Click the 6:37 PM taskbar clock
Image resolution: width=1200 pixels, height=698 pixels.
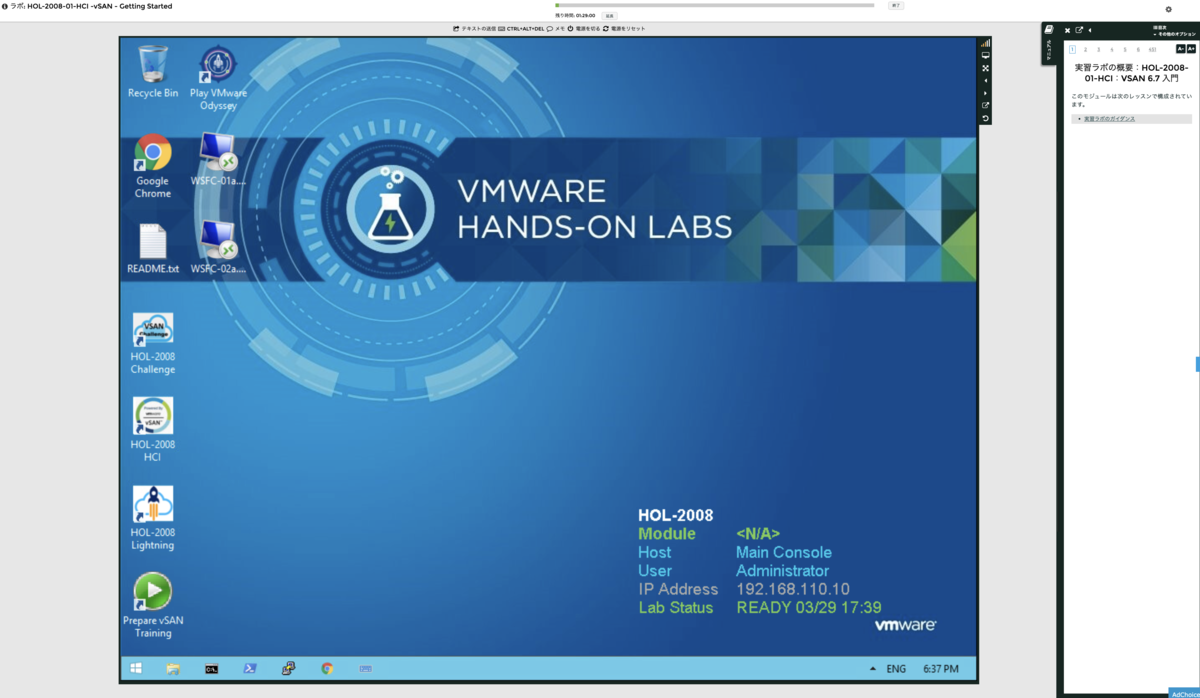pyautogui.click(x=941, y=669)
